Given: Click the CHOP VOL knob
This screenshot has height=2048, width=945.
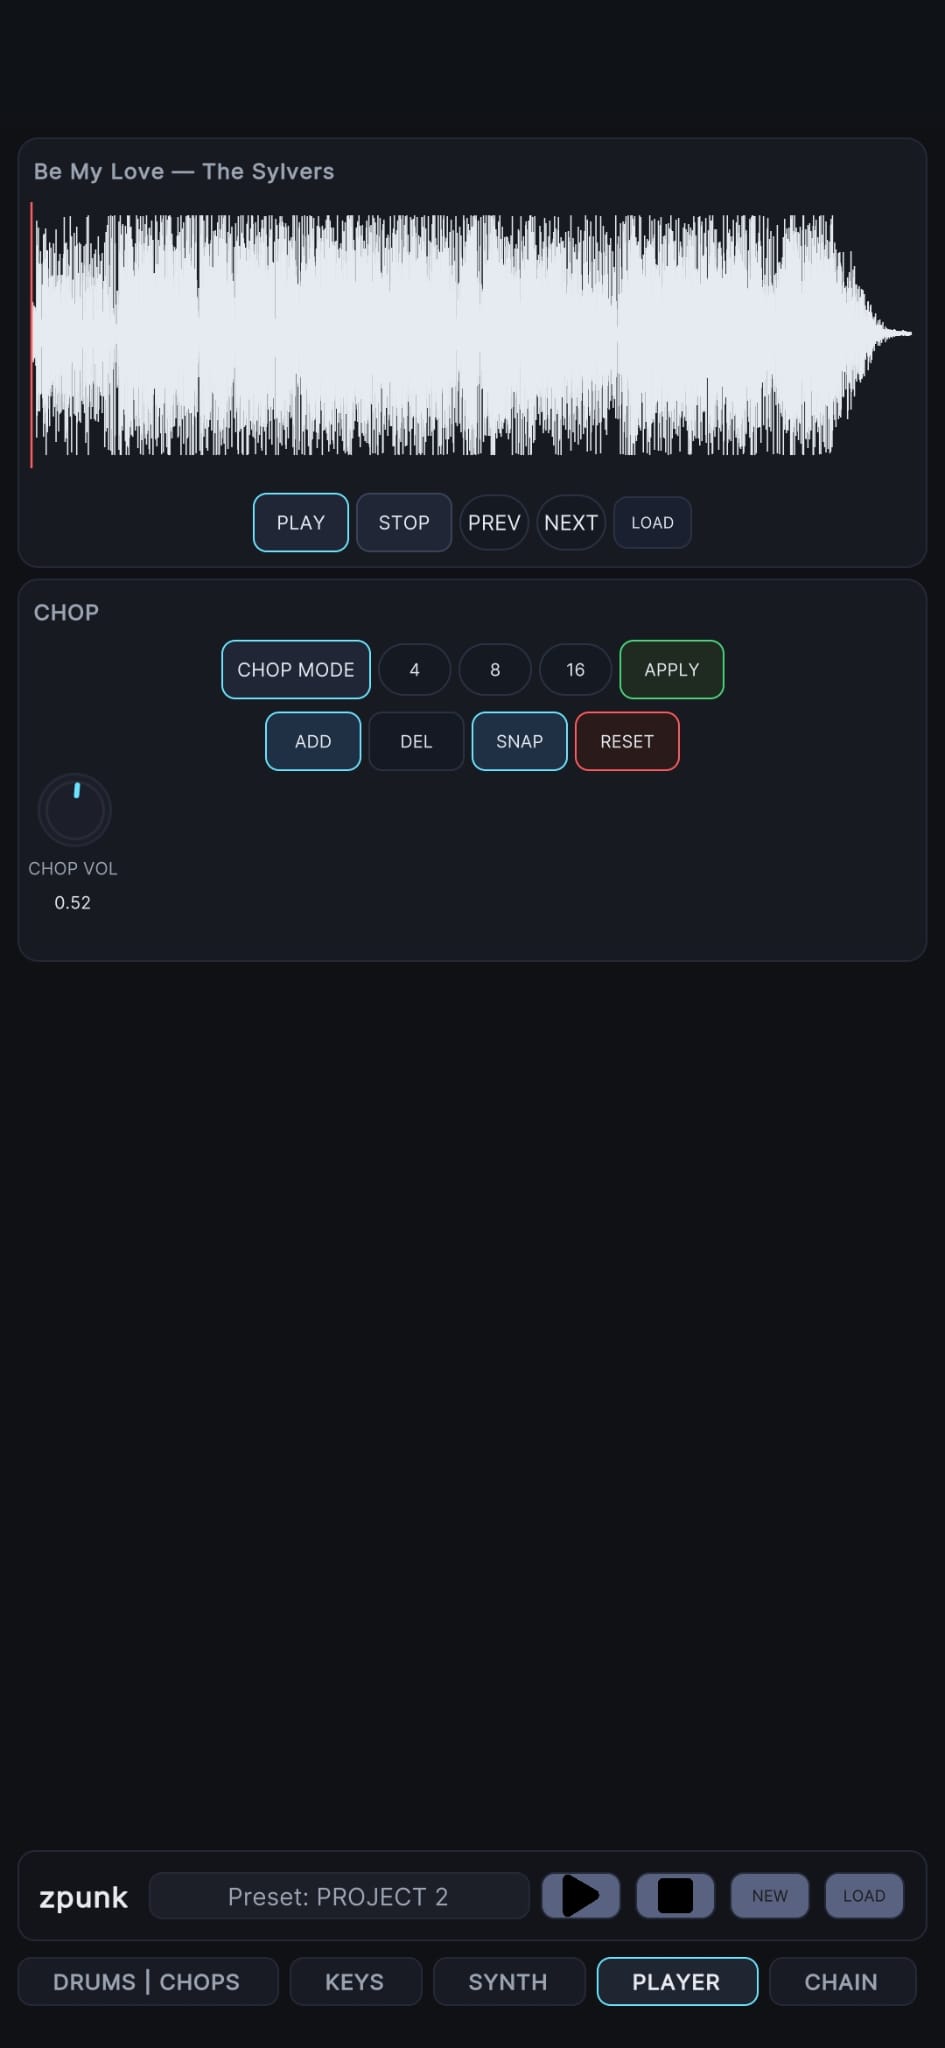Looking at the screenshot, I should (x=74, y=810).
